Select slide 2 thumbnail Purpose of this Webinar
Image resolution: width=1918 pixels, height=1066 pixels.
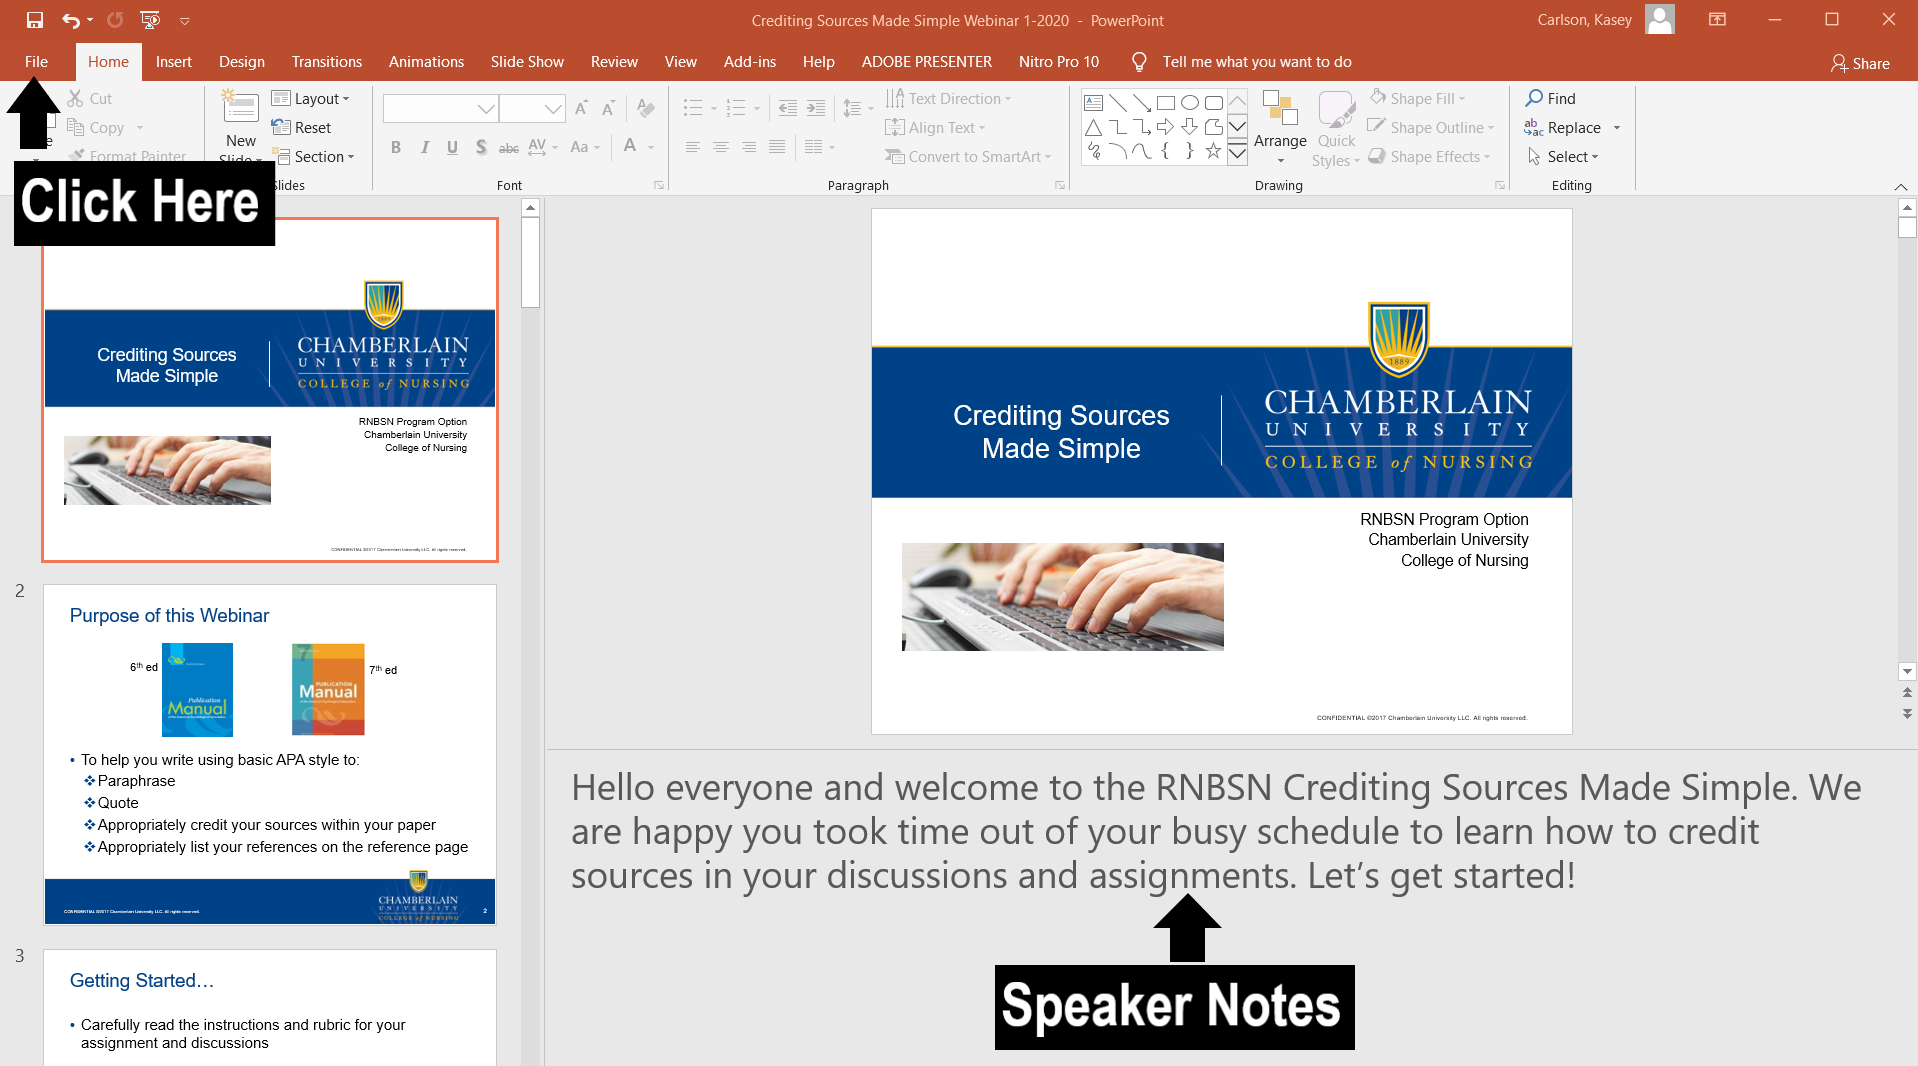(270, 754)
